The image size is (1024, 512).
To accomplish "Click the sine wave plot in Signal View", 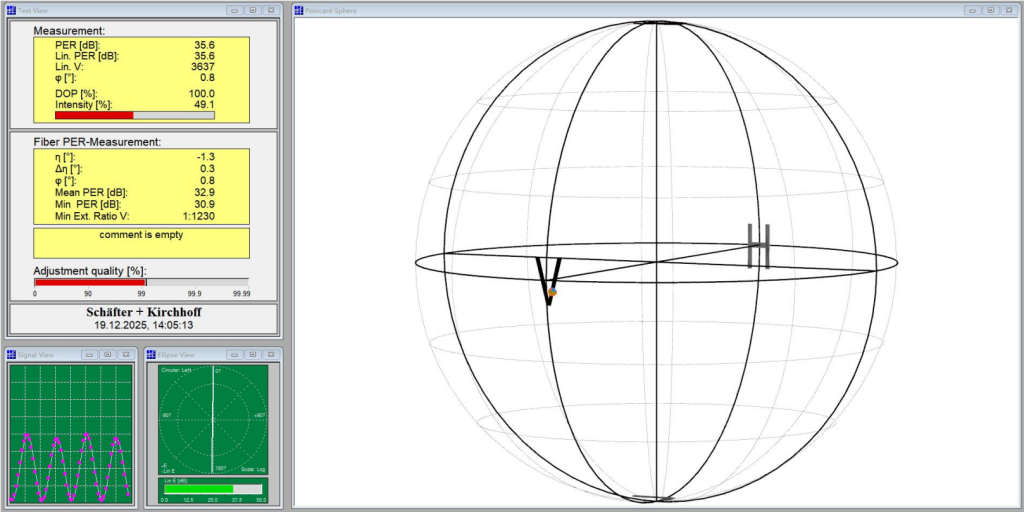I will pos(71,433).
